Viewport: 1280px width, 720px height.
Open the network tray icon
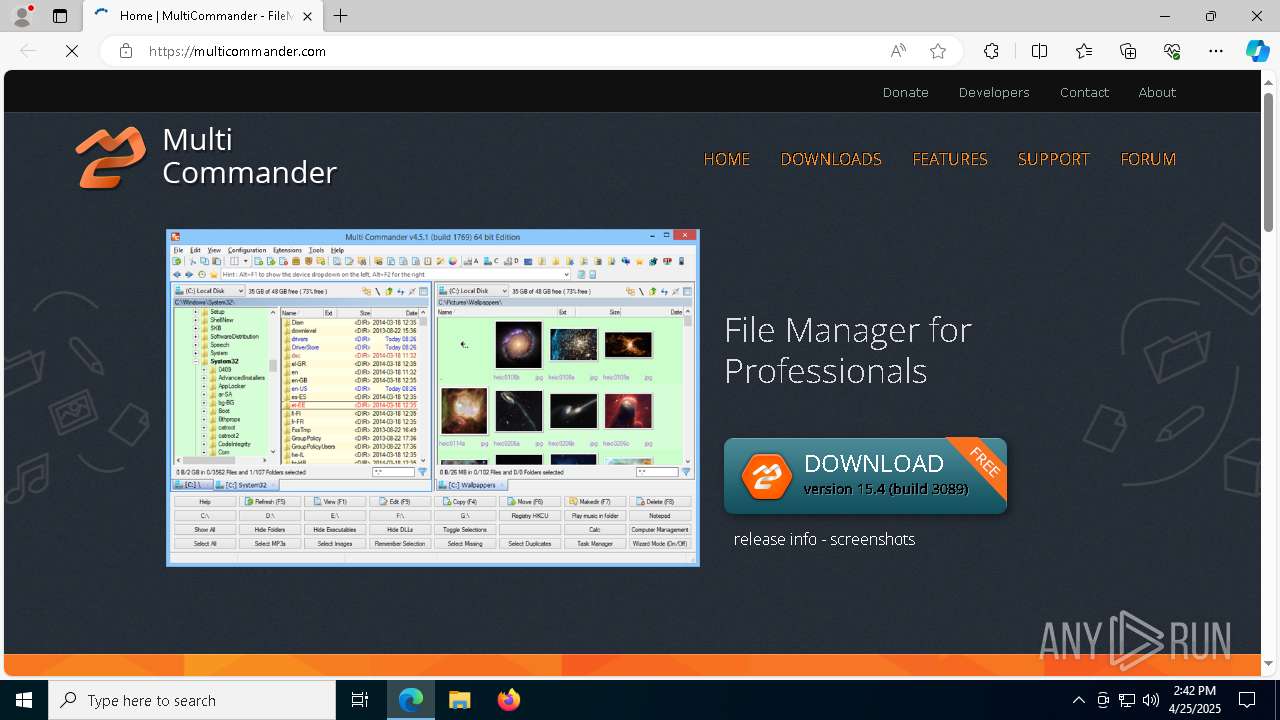point(1127,700)
